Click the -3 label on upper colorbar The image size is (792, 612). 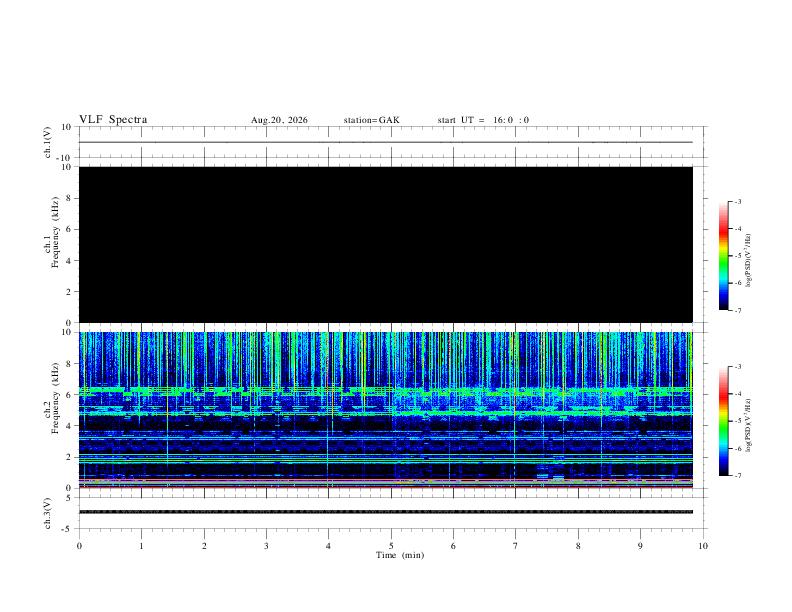pyautogui.click(x=737, y=201)
